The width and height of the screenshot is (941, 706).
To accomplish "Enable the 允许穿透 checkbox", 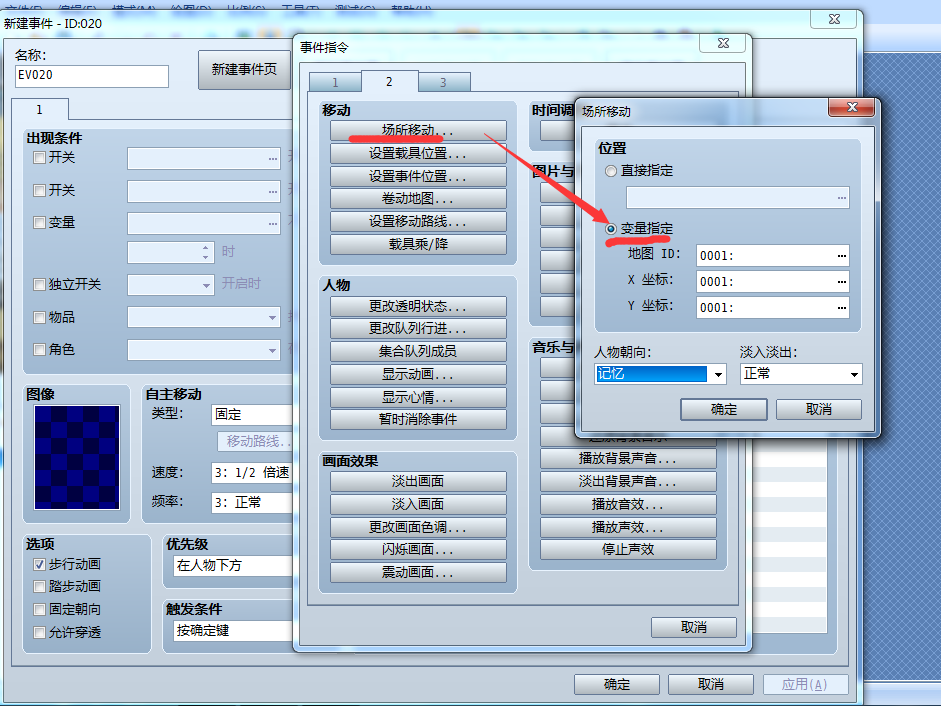I will click(40, 632).
